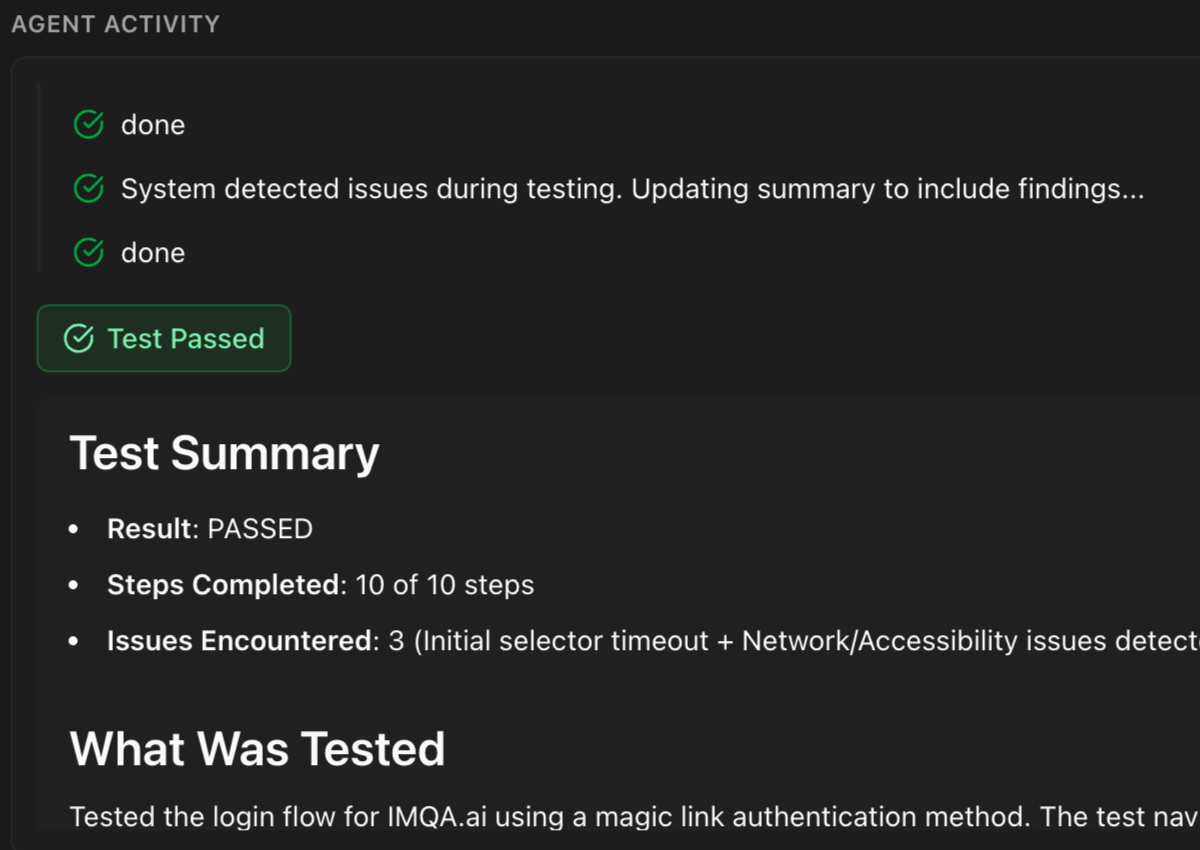The height and width of the screenshot is (850, 1200).
Task: Select the checkmark icon next to the findings message
Action: (88, 188)
